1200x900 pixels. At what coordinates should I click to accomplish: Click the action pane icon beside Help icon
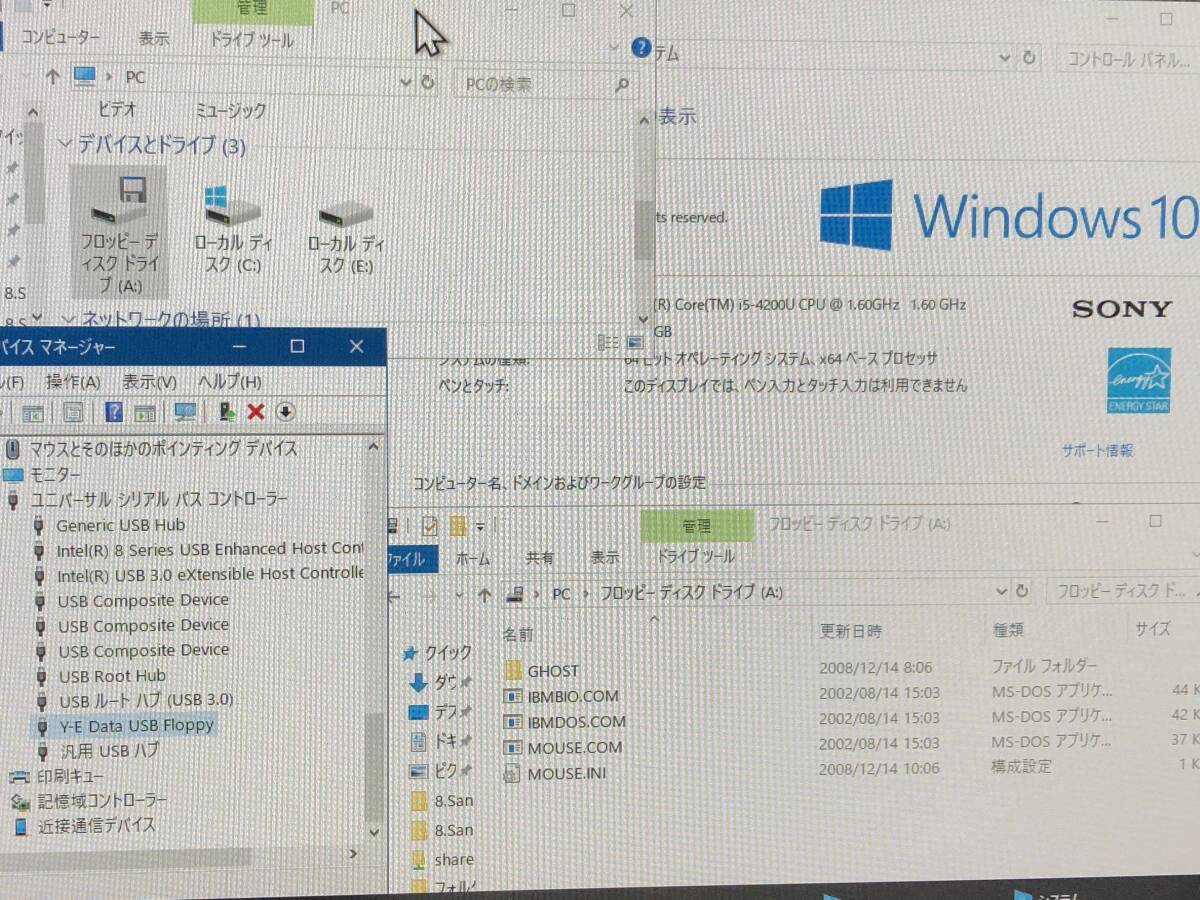click(x=145, y=412)
